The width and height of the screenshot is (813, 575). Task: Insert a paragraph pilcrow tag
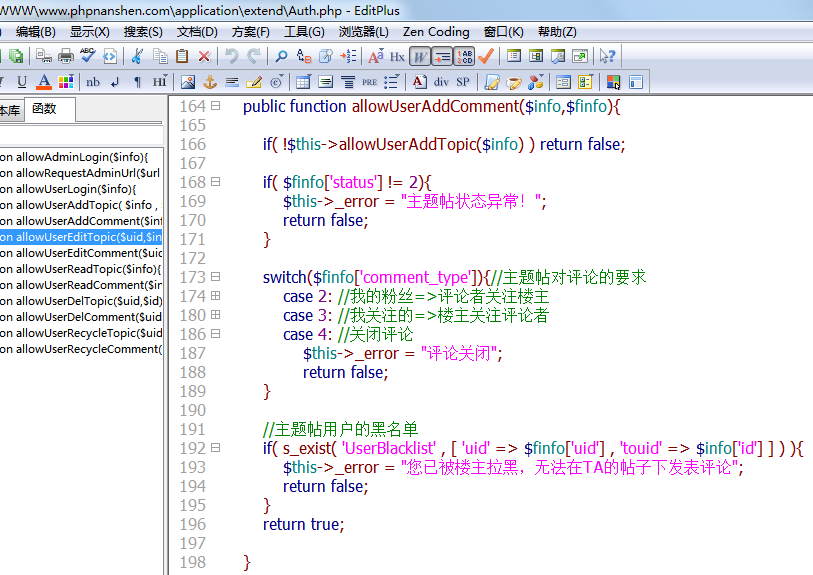137,82
